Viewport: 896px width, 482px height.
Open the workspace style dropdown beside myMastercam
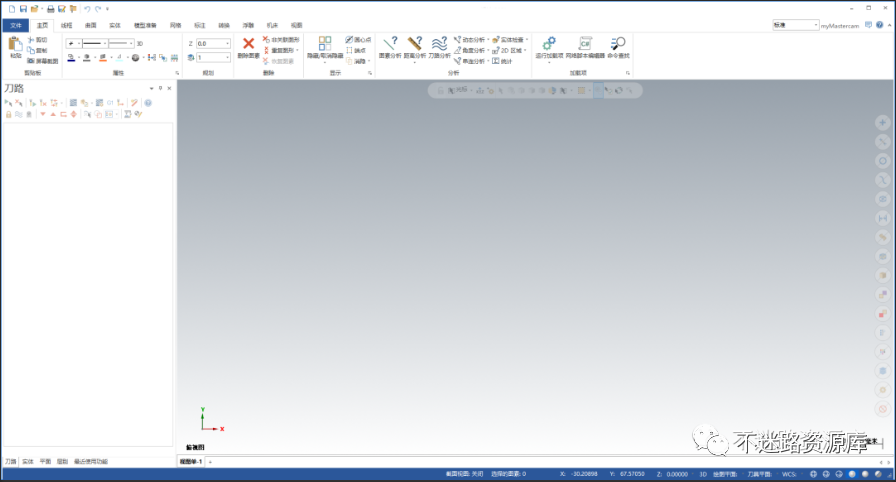click(x=815, y=25)
